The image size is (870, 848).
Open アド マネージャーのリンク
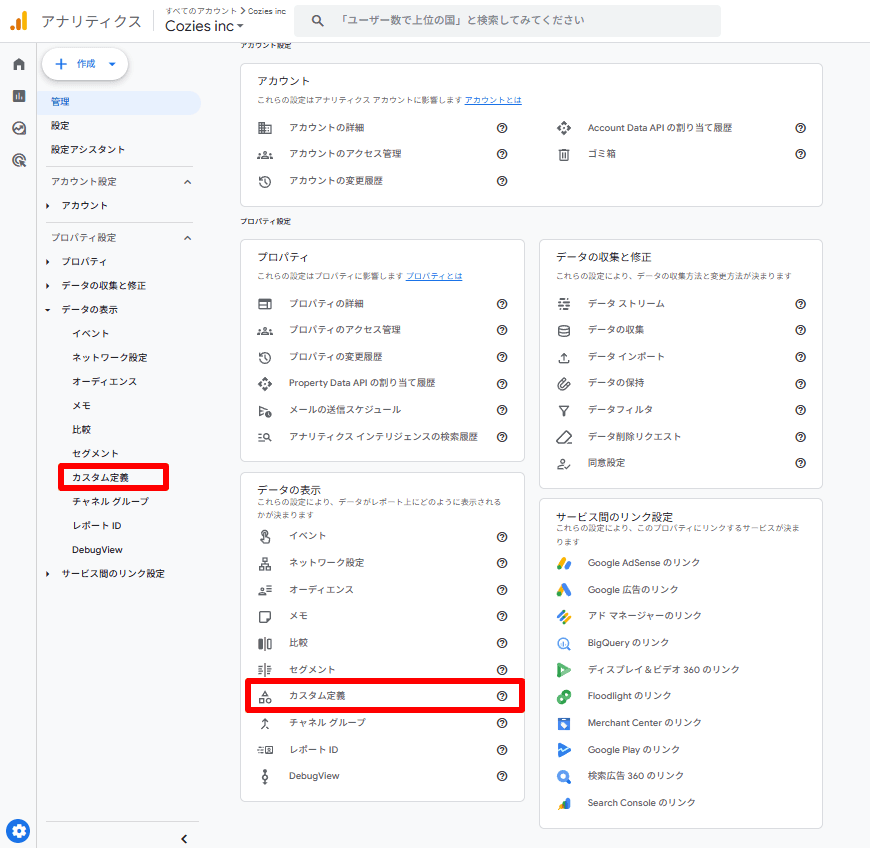[645, 616]
